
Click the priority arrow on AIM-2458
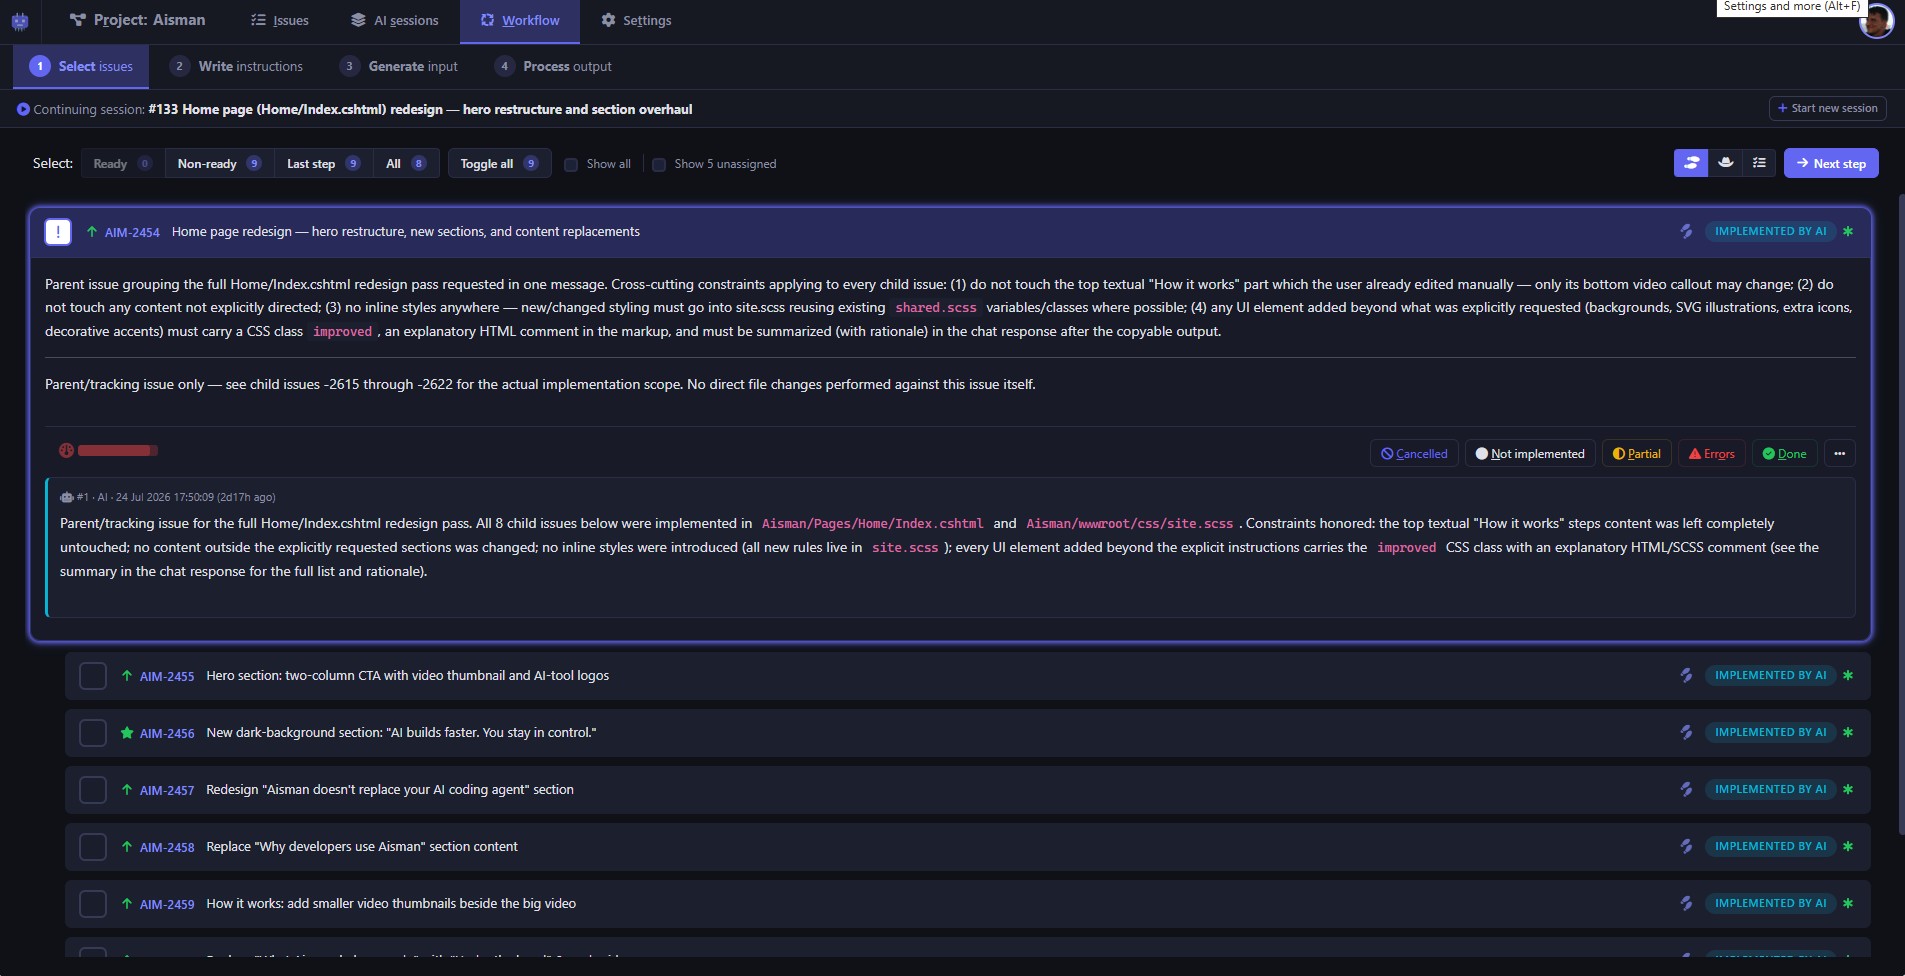tap(127, 847)
